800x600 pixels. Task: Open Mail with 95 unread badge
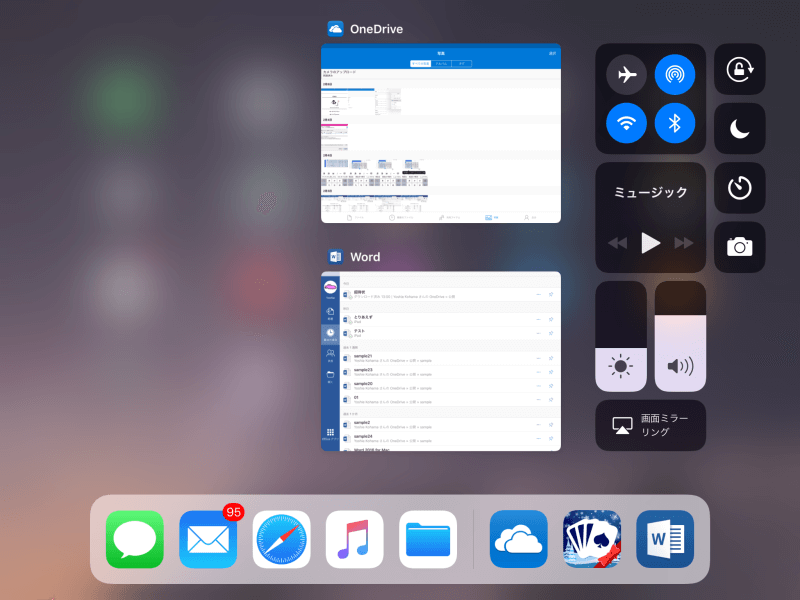[x=208, y=539]
